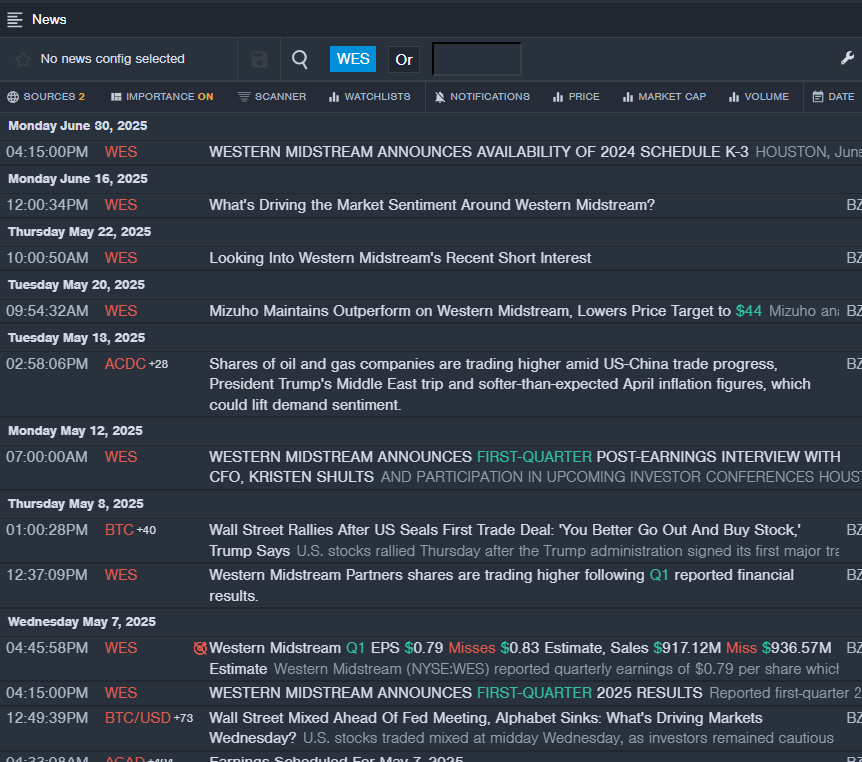Open the Date filter
The width and height of the screenshot is (862, 762).
click(833, 97)
